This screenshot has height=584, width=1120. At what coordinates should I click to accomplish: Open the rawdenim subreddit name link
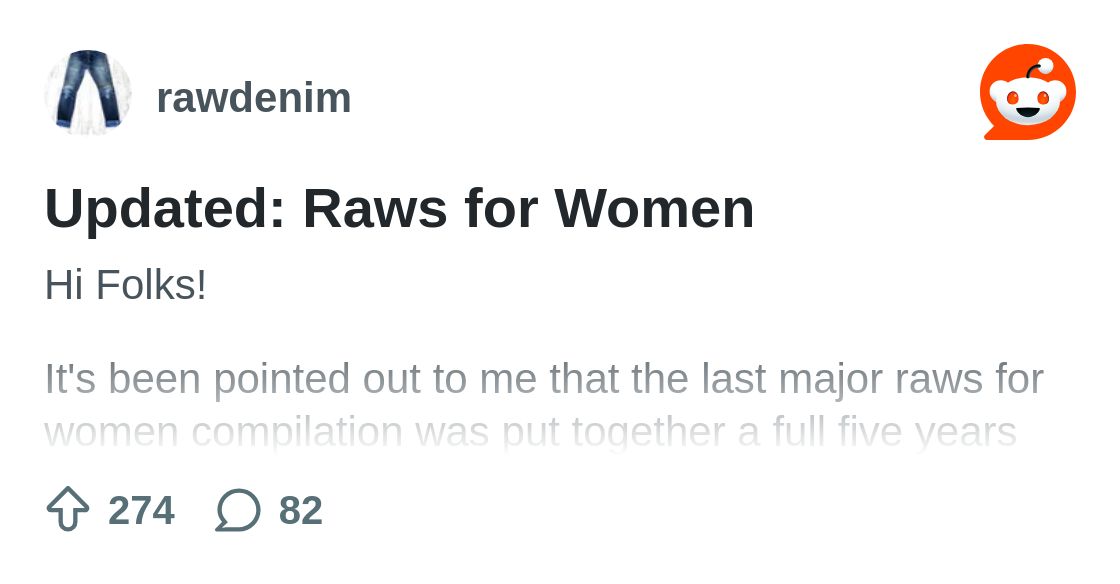click(x=254, y=98)
